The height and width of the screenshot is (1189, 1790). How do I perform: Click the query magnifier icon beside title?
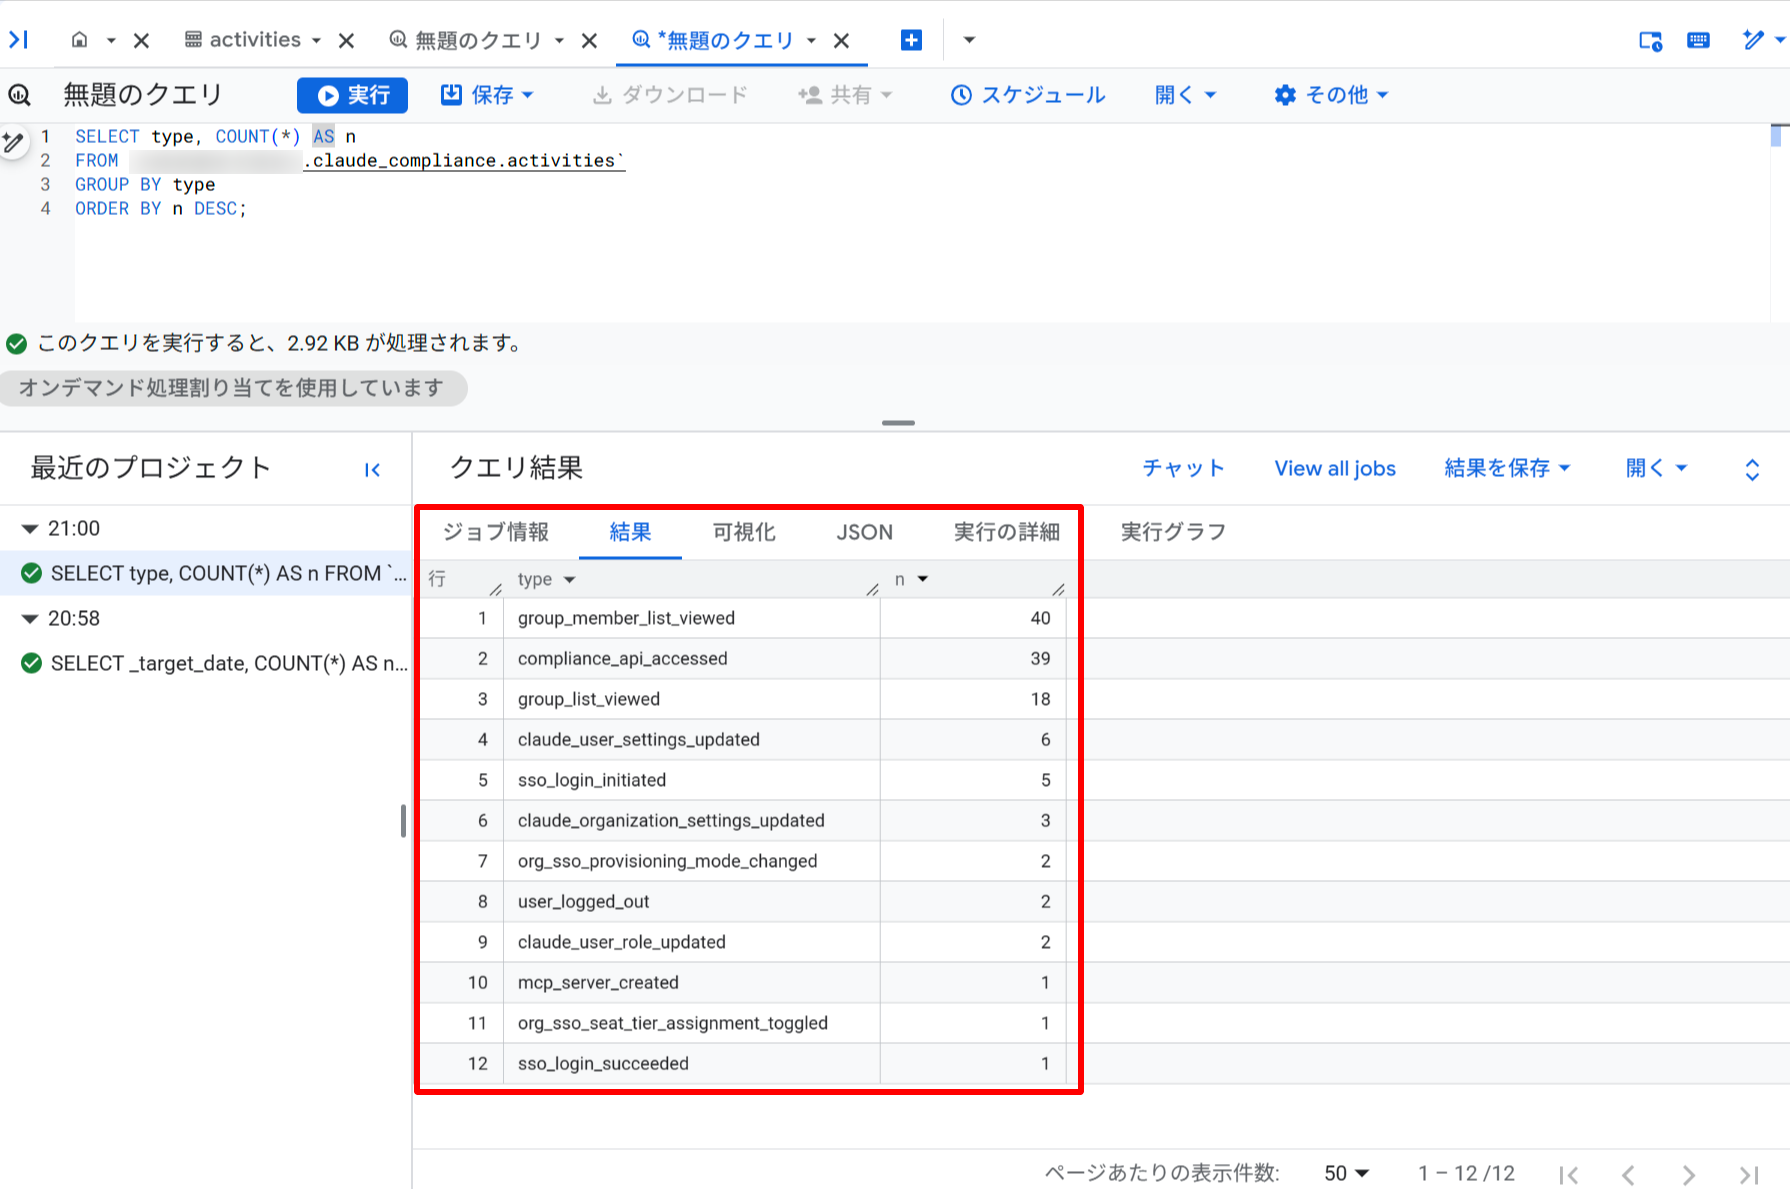tap(20, 95)
